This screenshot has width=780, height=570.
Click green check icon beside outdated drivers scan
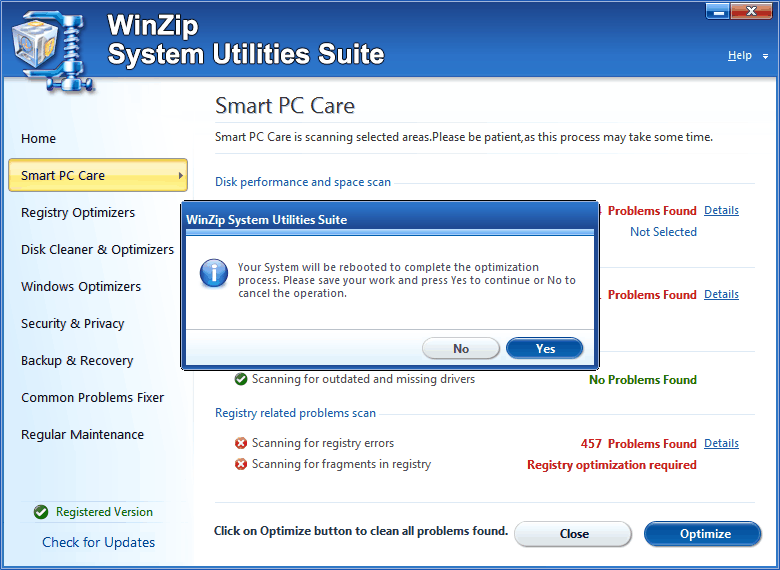(241, 380)
